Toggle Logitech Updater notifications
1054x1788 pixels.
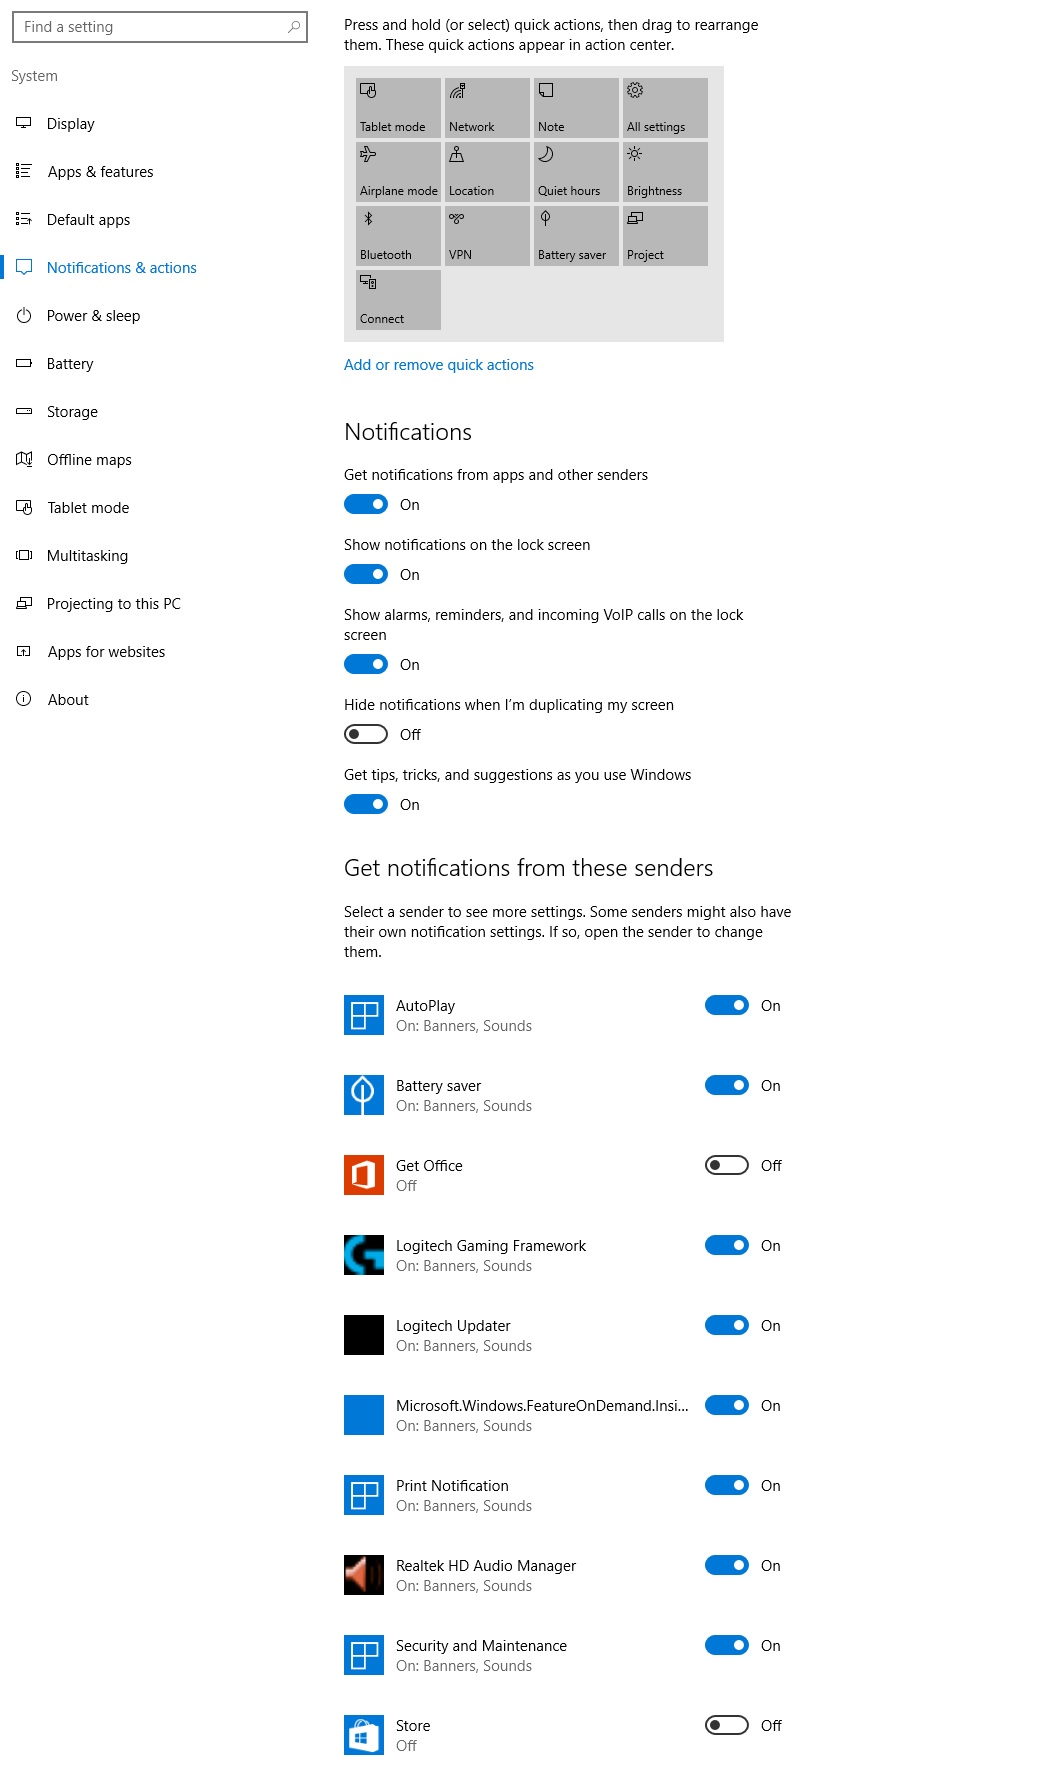727,1325
